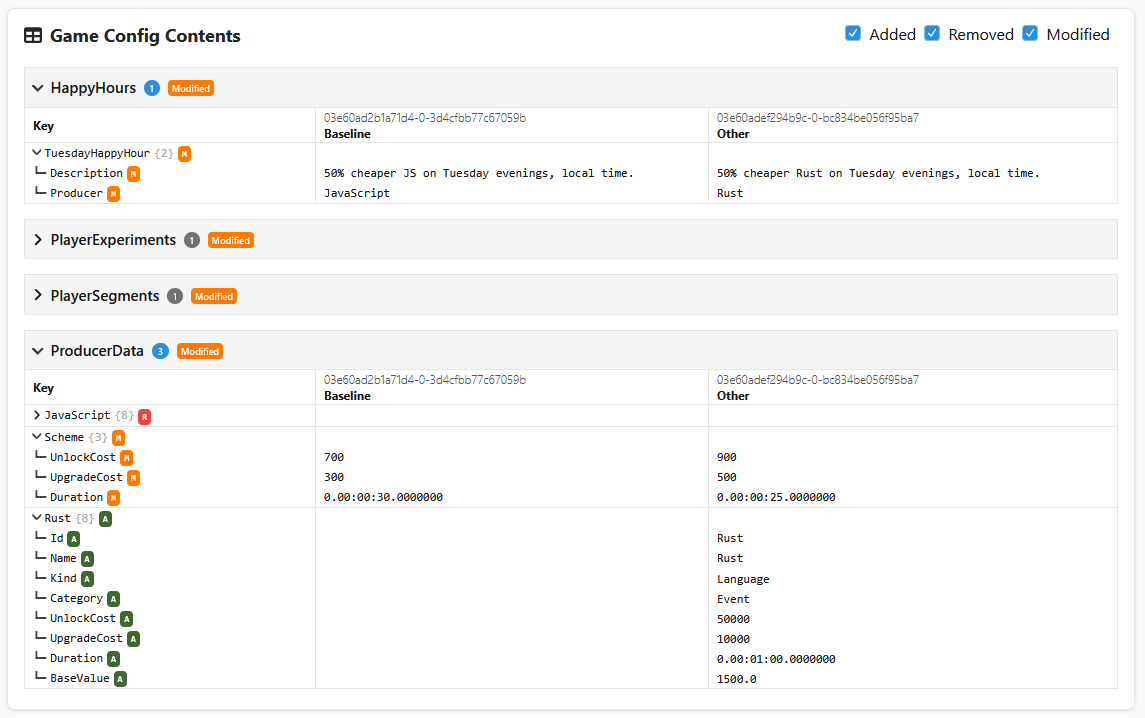Select the Description key row
This screenshot has width=1145, height=718.
pyautogui.click(x=86, y=173)
